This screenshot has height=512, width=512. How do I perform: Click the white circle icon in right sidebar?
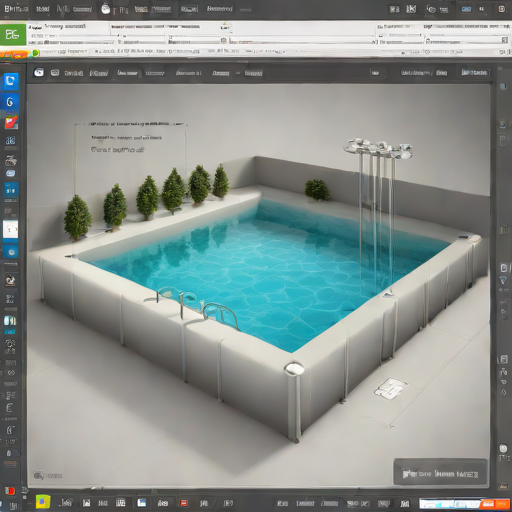503,448
